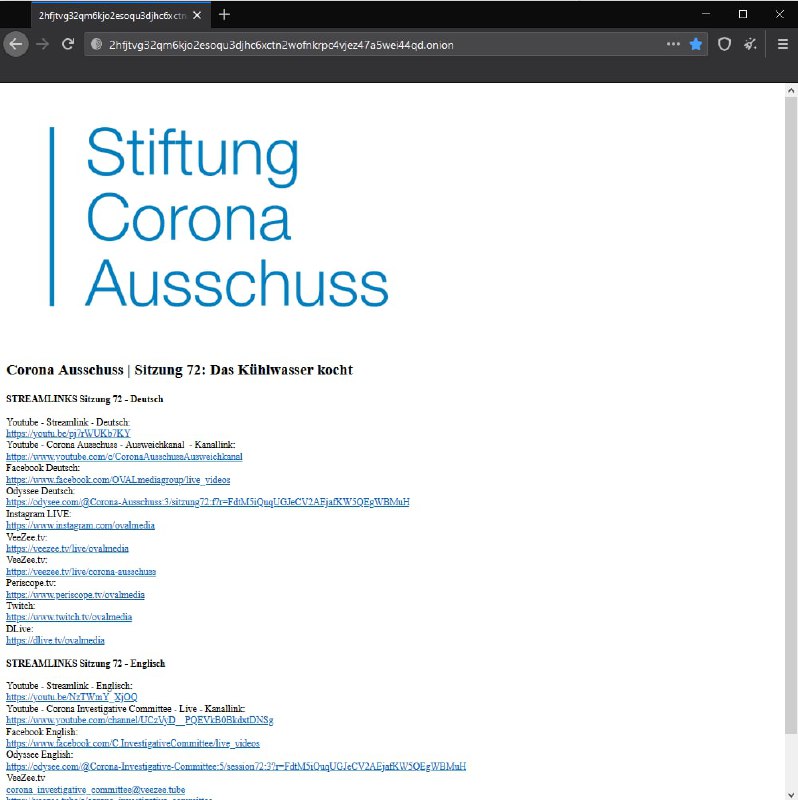798x800 pixels.
Task: Click the Odyssee Deutsch label
Action: click(x=40, y=491)
